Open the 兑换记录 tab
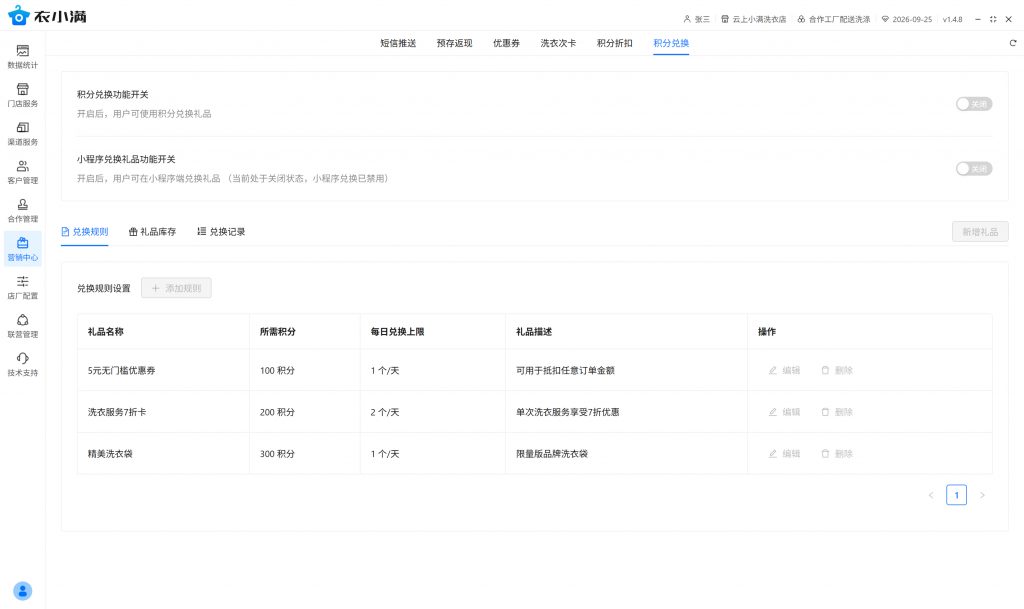 click(x=221, y=231)
